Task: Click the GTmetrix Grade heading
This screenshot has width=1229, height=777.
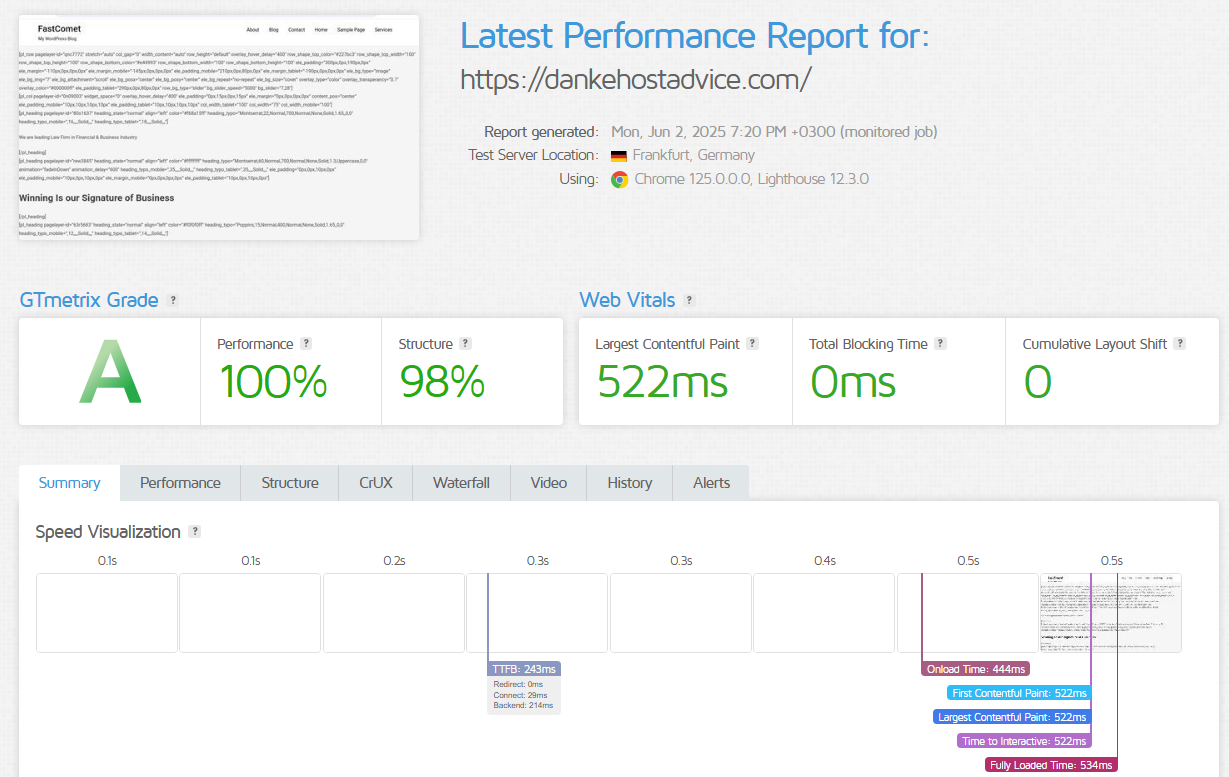Action: pos(89,300)
